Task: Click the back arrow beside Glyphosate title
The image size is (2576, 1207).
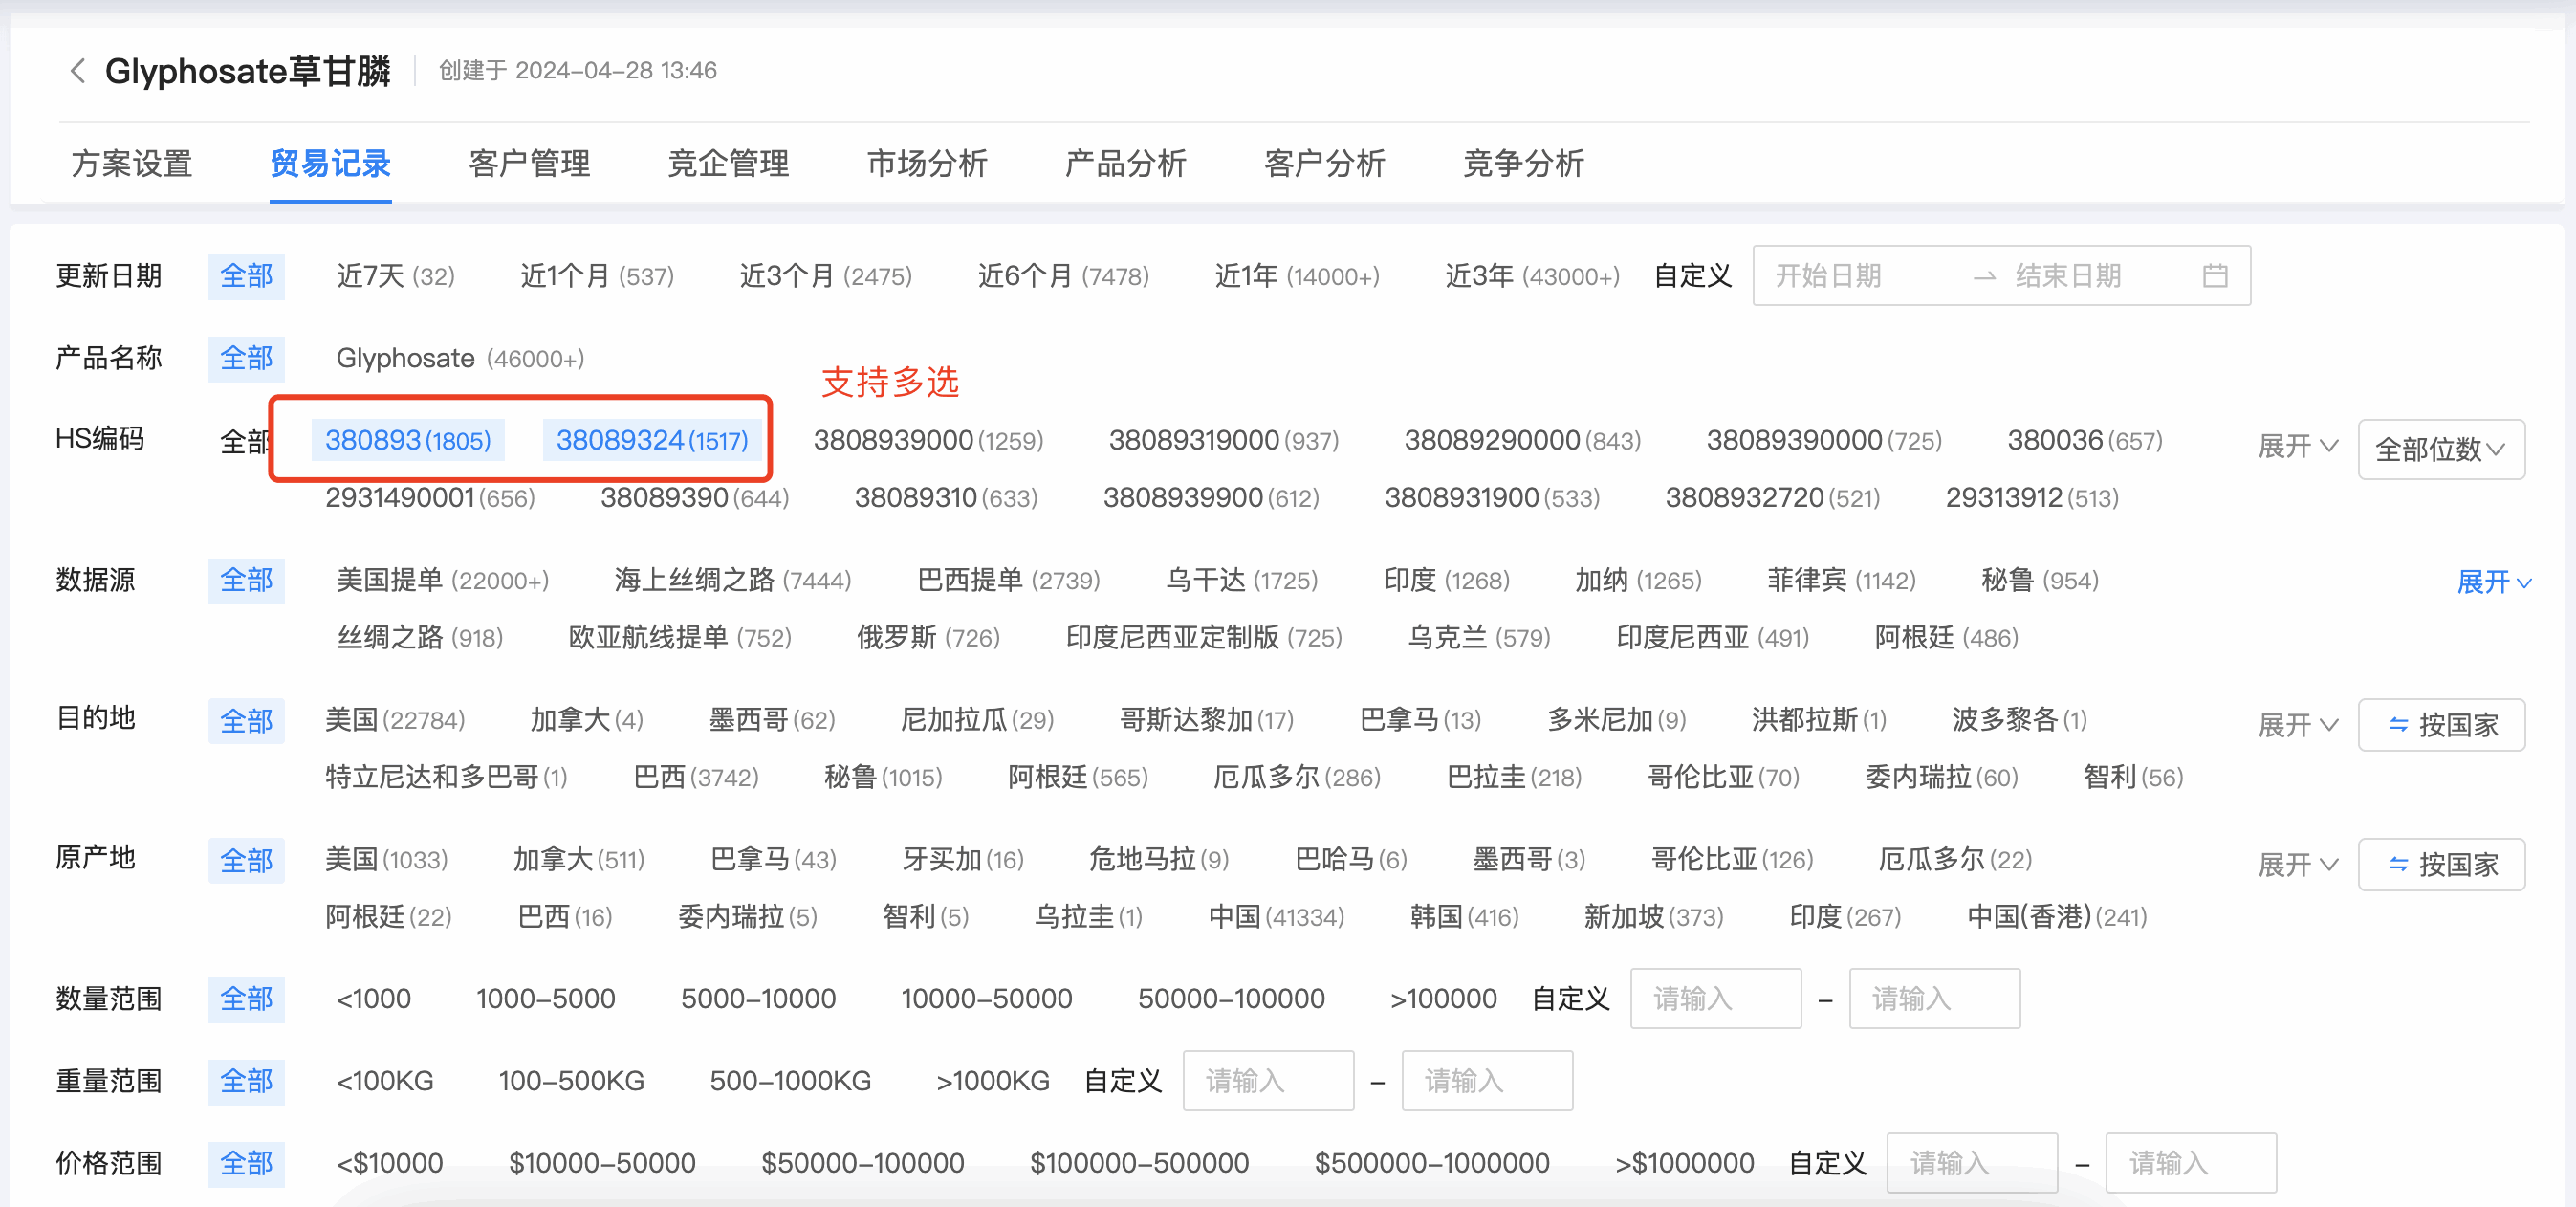Action: 77,71
